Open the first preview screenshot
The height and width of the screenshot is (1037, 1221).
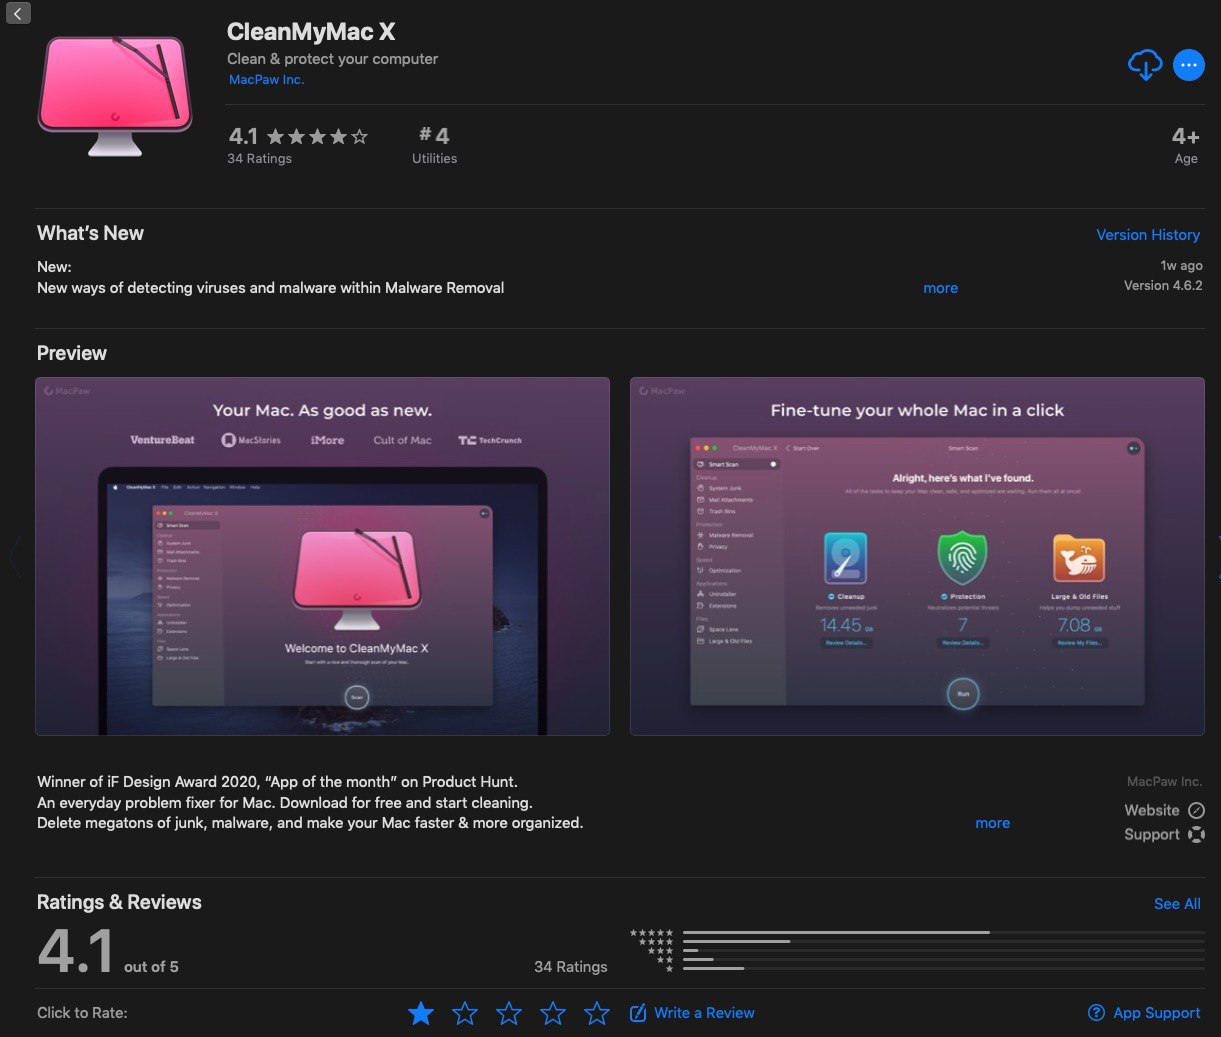point(322,556)
